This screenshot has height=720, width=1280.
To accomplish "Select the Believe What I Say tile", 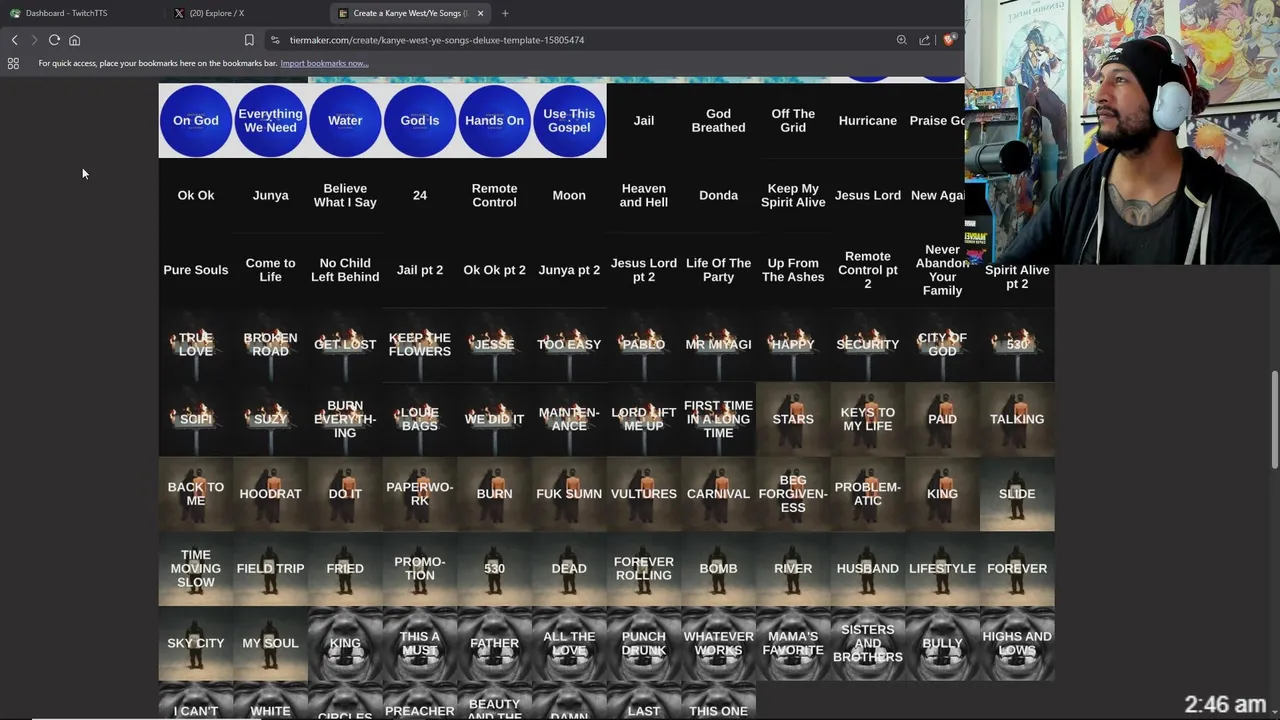I will click(345, 195).
